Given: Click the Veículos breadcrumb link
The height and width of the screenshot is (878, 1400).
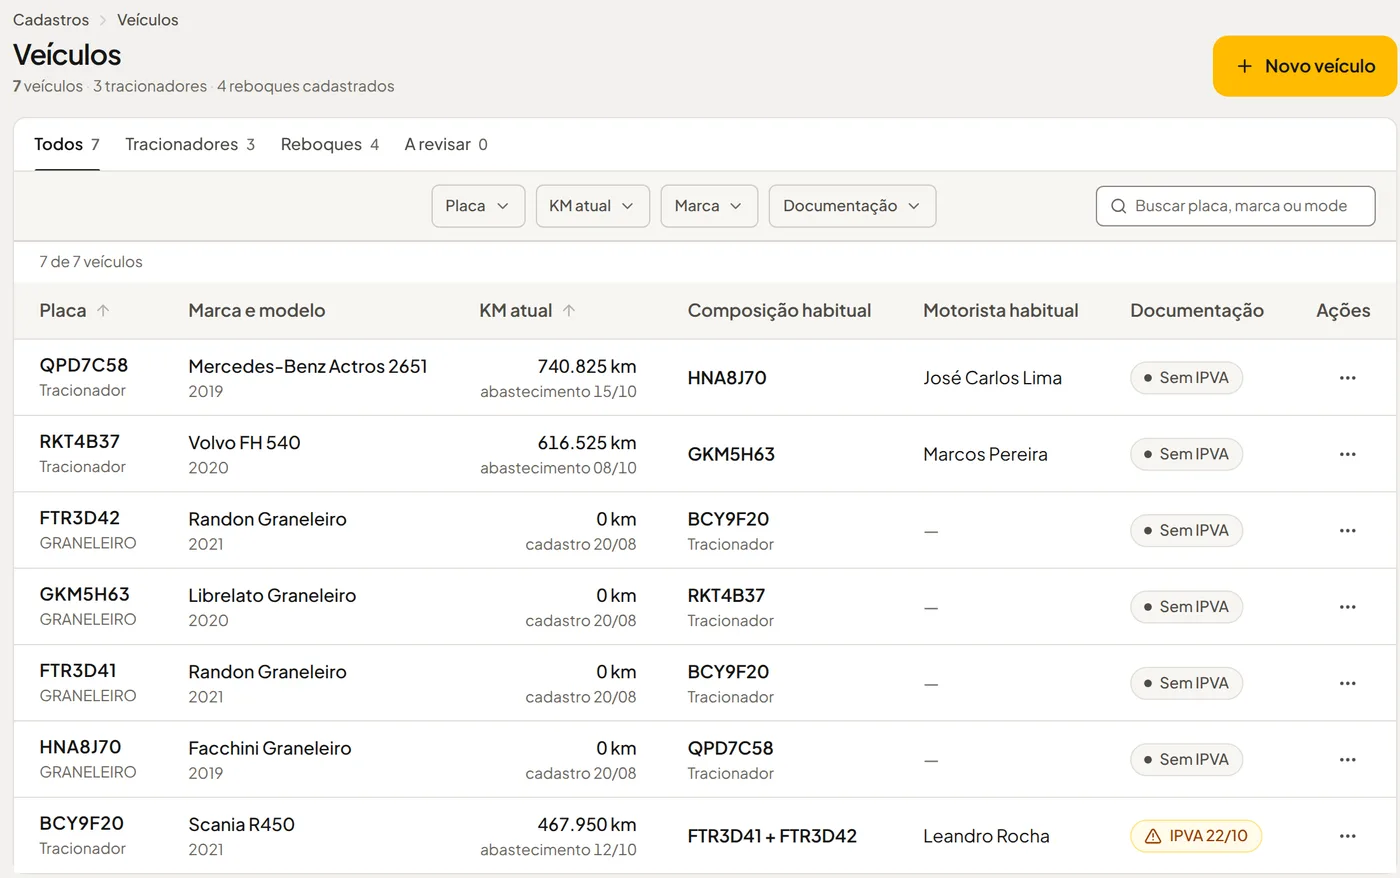Looking at the screenshot, I should coord(148,20).
